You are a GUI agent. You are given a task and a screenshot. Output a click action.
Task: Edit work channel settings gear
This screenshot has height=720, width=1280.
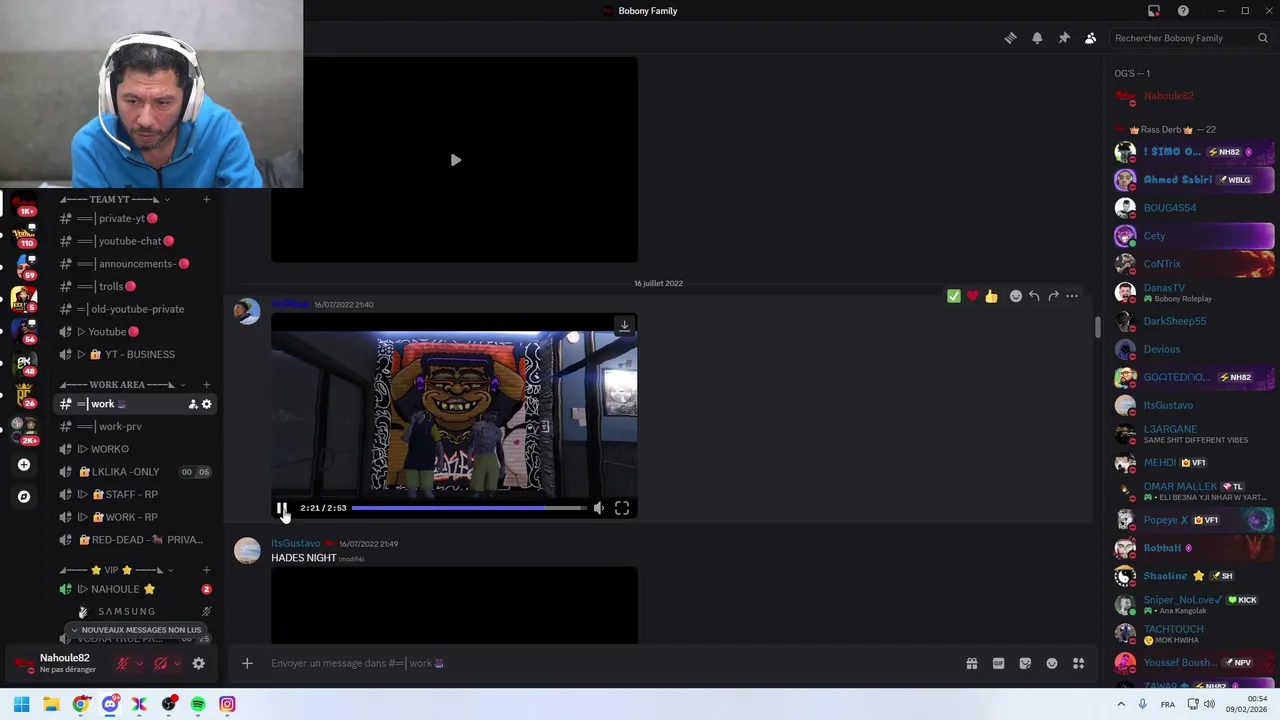click(207, 404)
